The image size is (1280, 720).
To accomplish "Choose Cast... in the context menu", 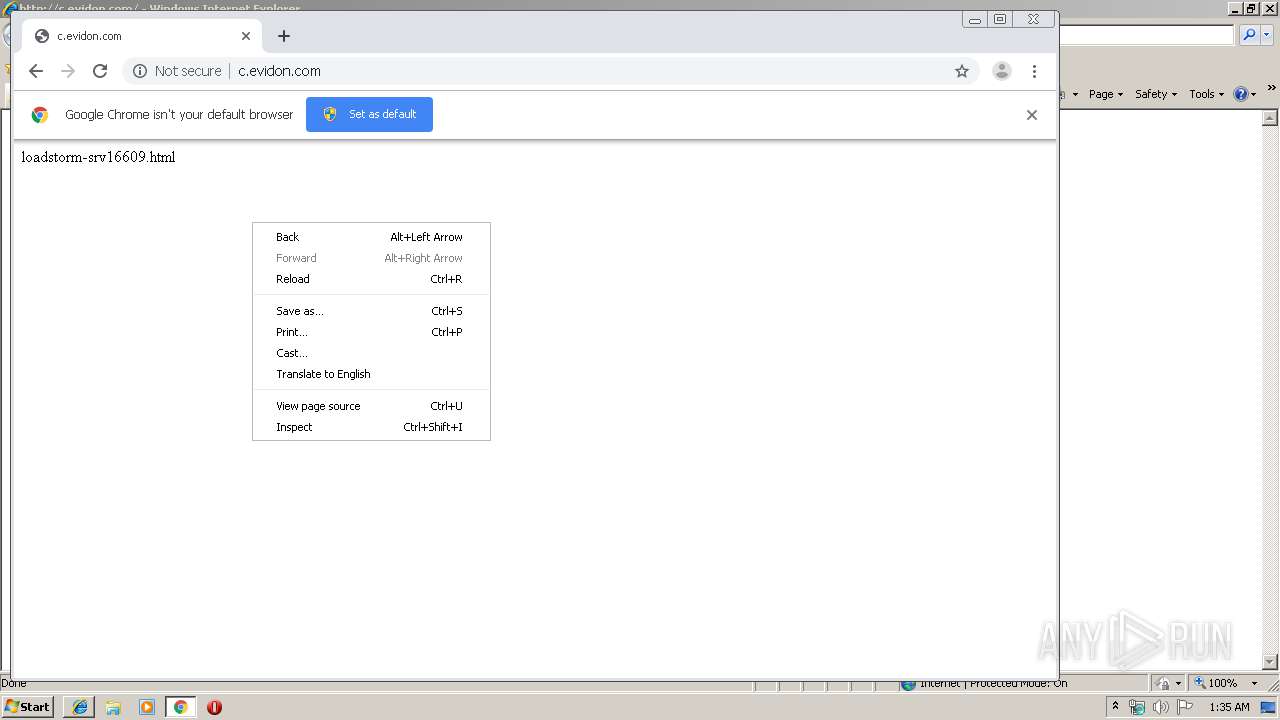I will pyautogui.click(x=371, y=353).
